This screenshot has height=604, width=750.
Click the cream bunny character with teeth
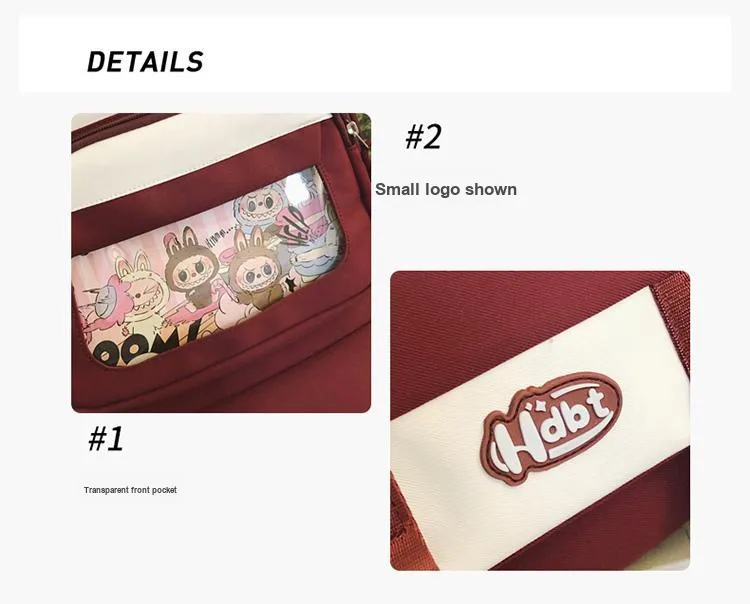pos(139,294)
